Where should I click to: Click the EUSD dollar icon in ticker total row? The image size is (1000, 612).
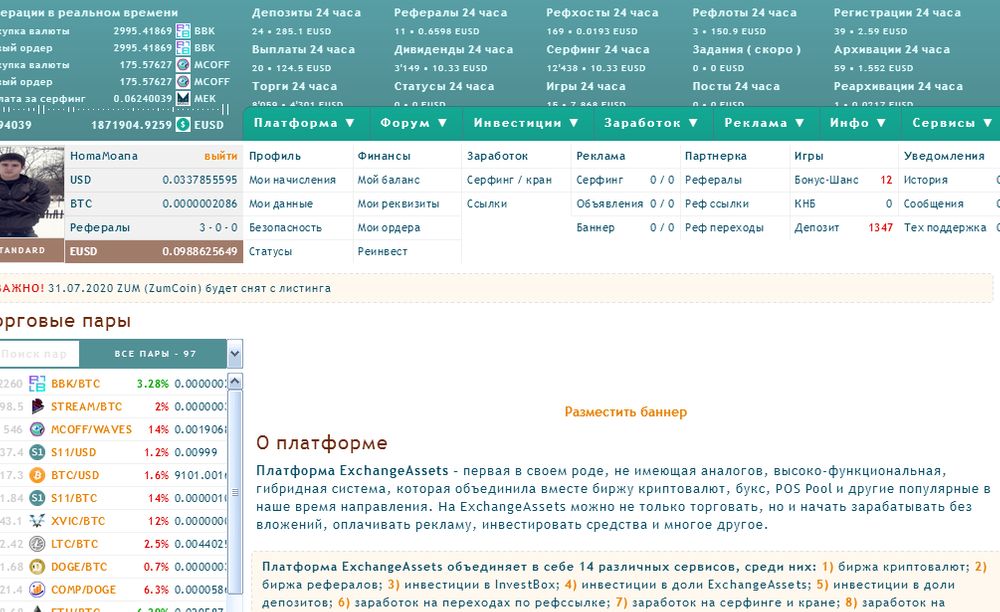point(183,125)
